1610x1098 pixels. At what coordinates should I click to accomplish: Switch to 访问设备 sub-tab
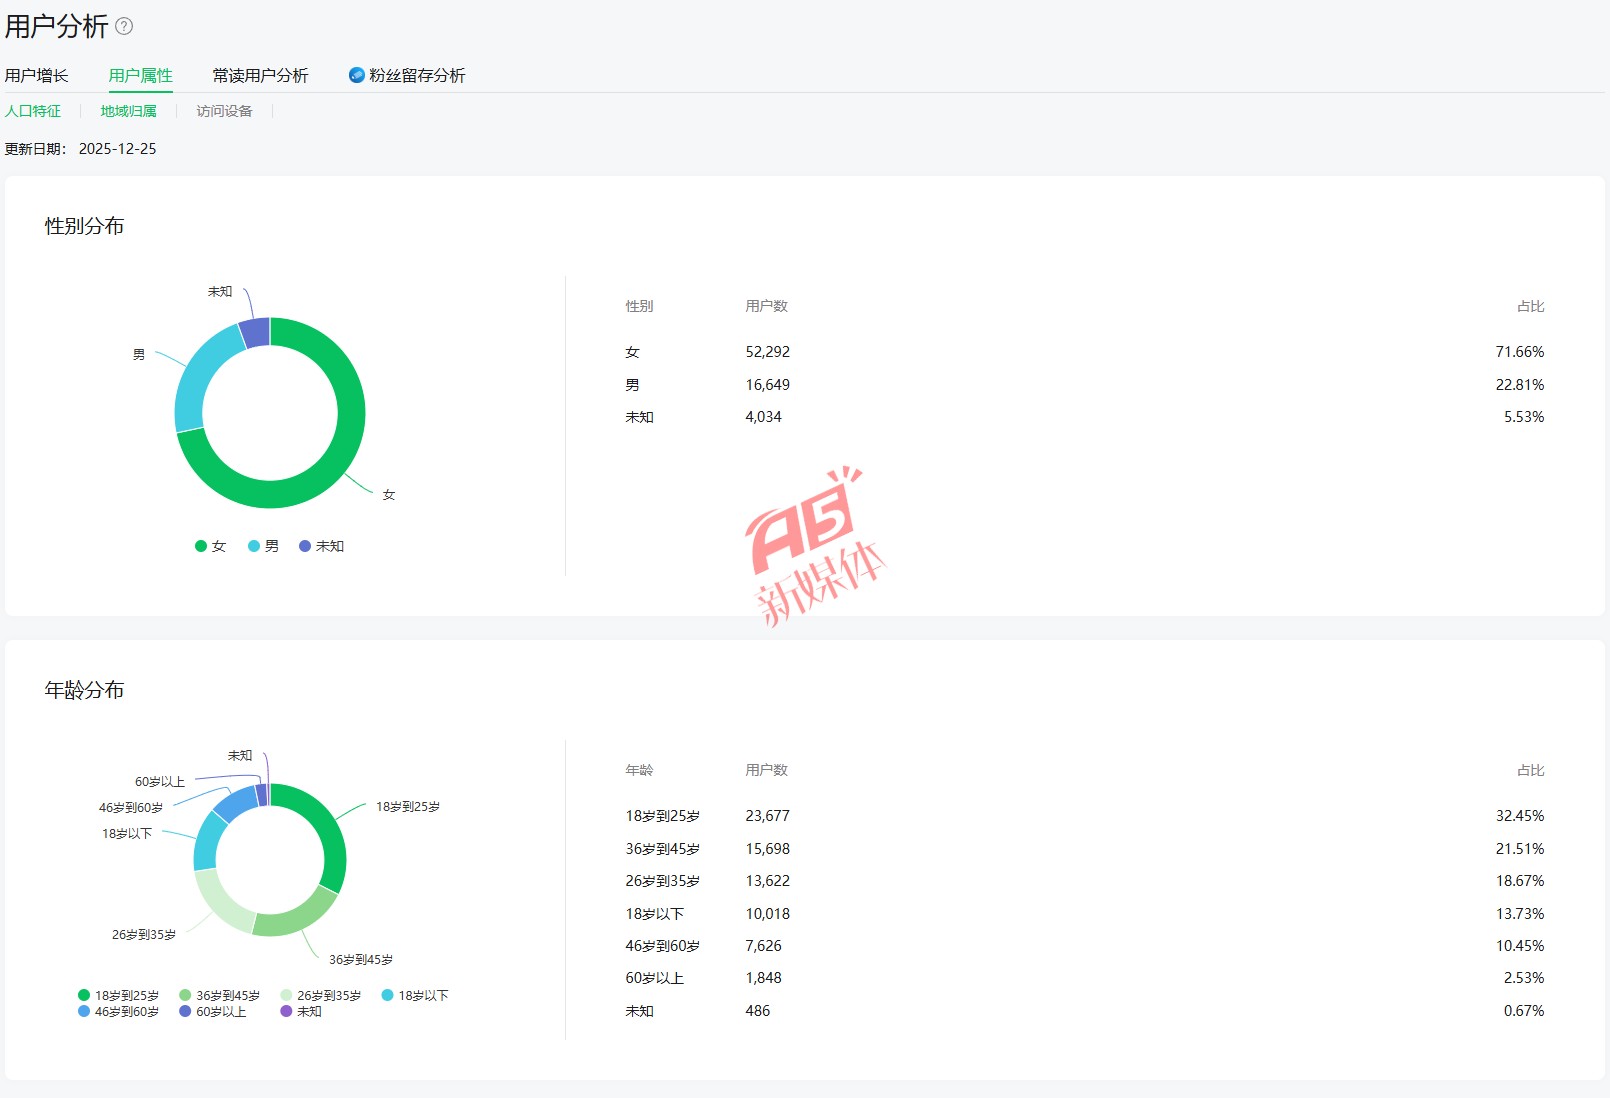point(224,111)
